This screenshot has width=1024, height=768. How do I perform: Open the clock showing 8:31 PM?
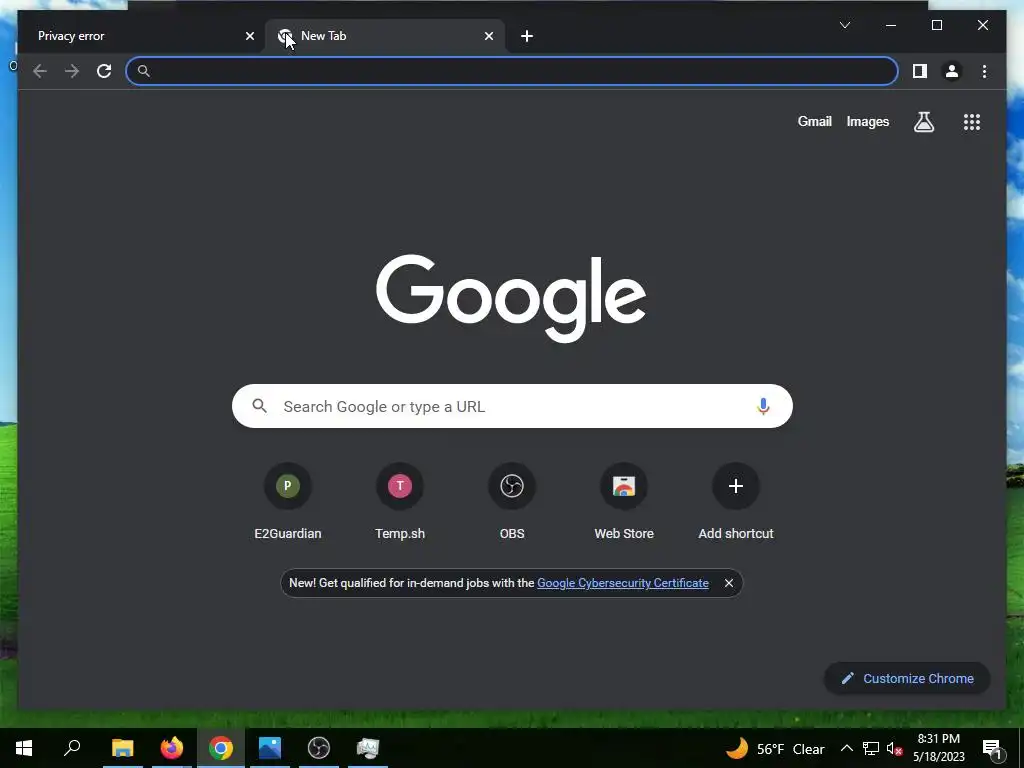tap(938, 748)
